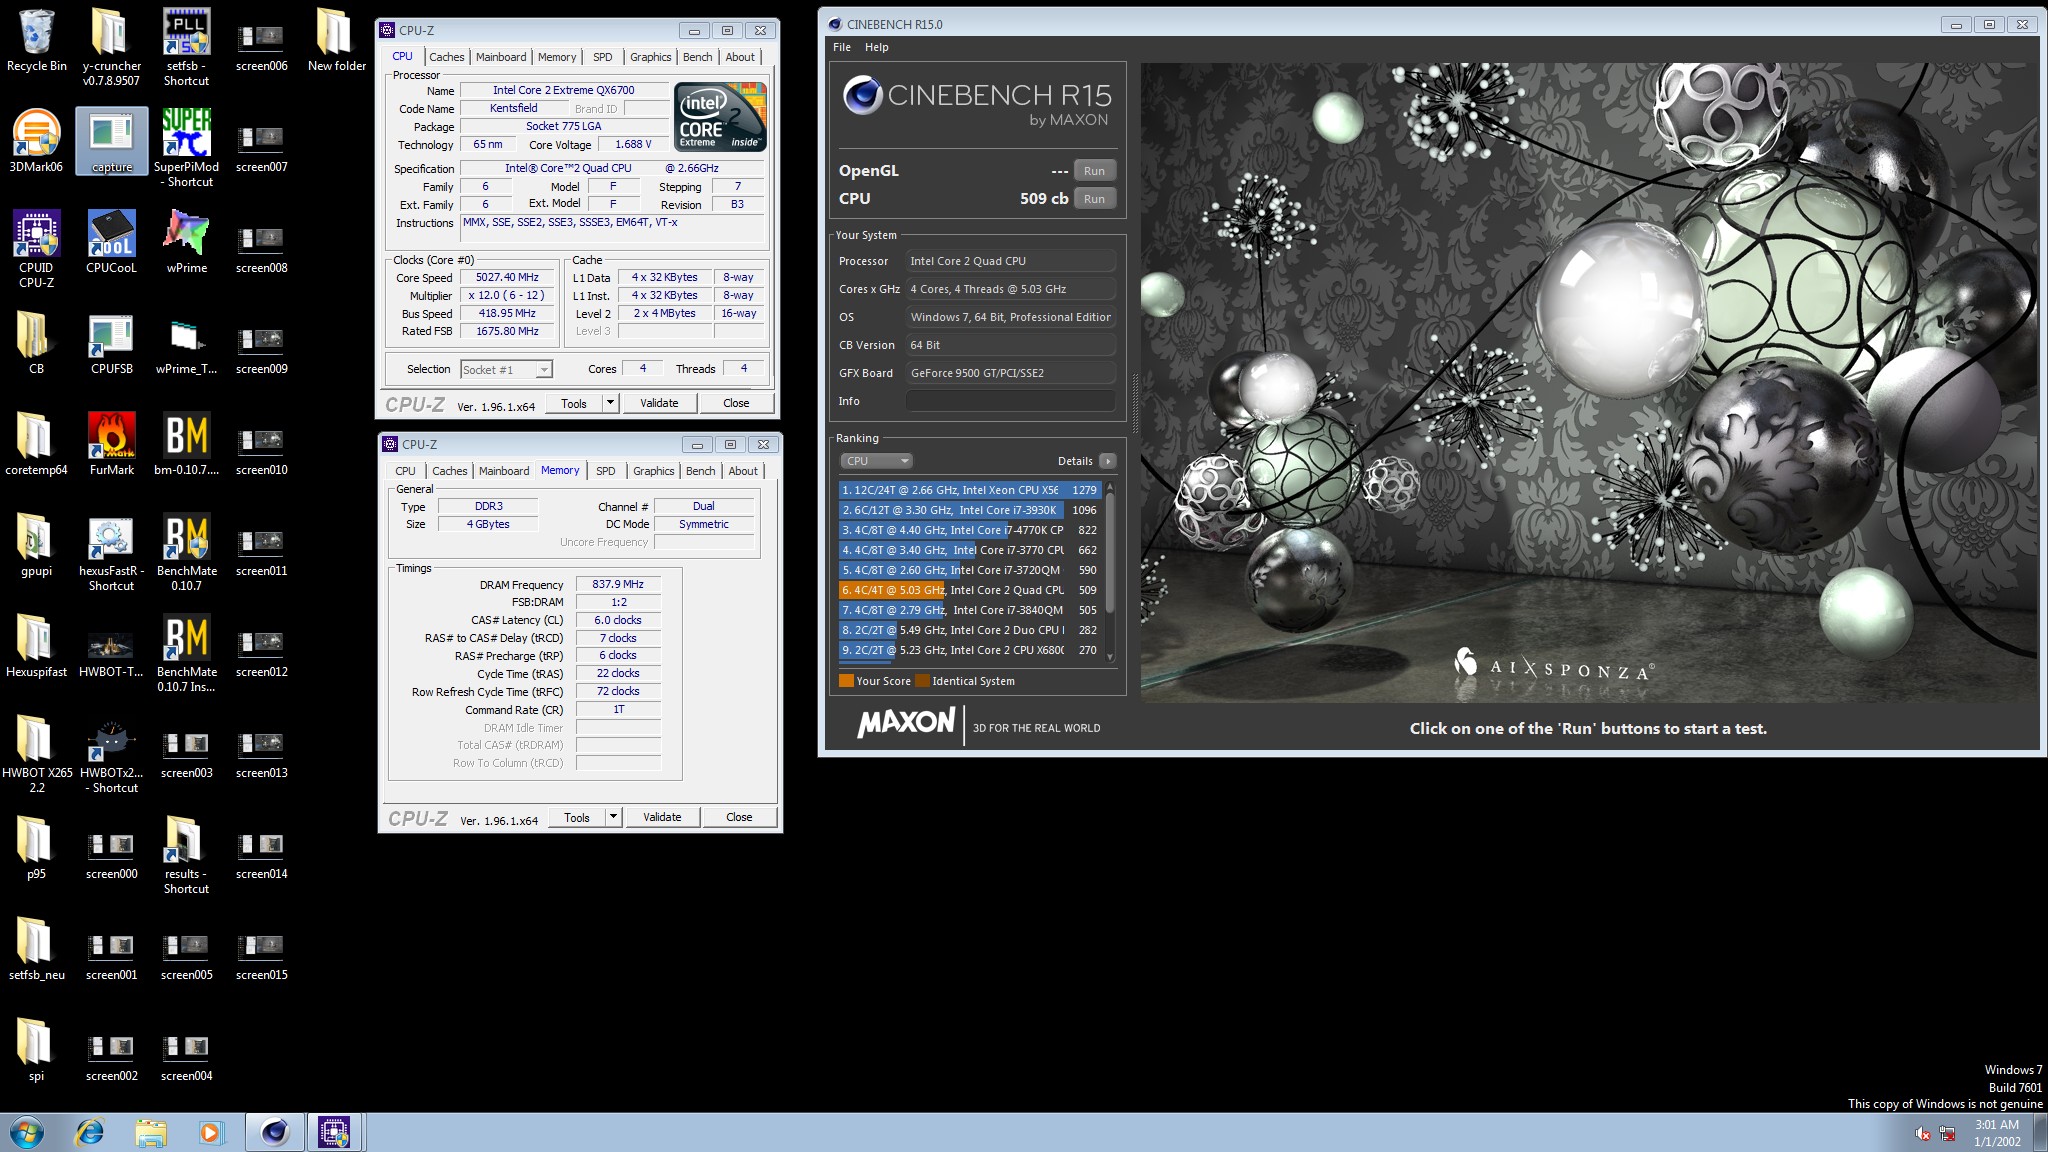Image resolution: width=2048 pixels, height=1152 pixels.
Task: Switch to Bench tab in bottom CPU-Z
Action: (701, 471)
